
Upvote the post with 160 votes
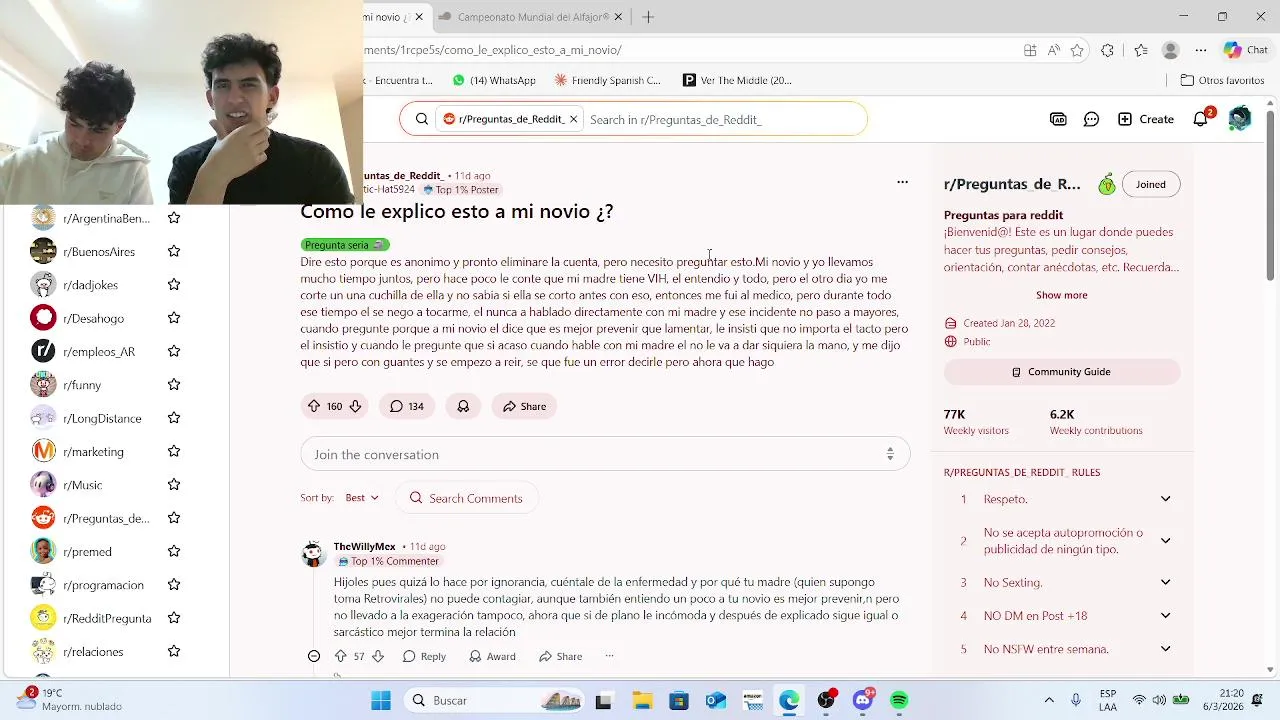(x=314, y=406)
